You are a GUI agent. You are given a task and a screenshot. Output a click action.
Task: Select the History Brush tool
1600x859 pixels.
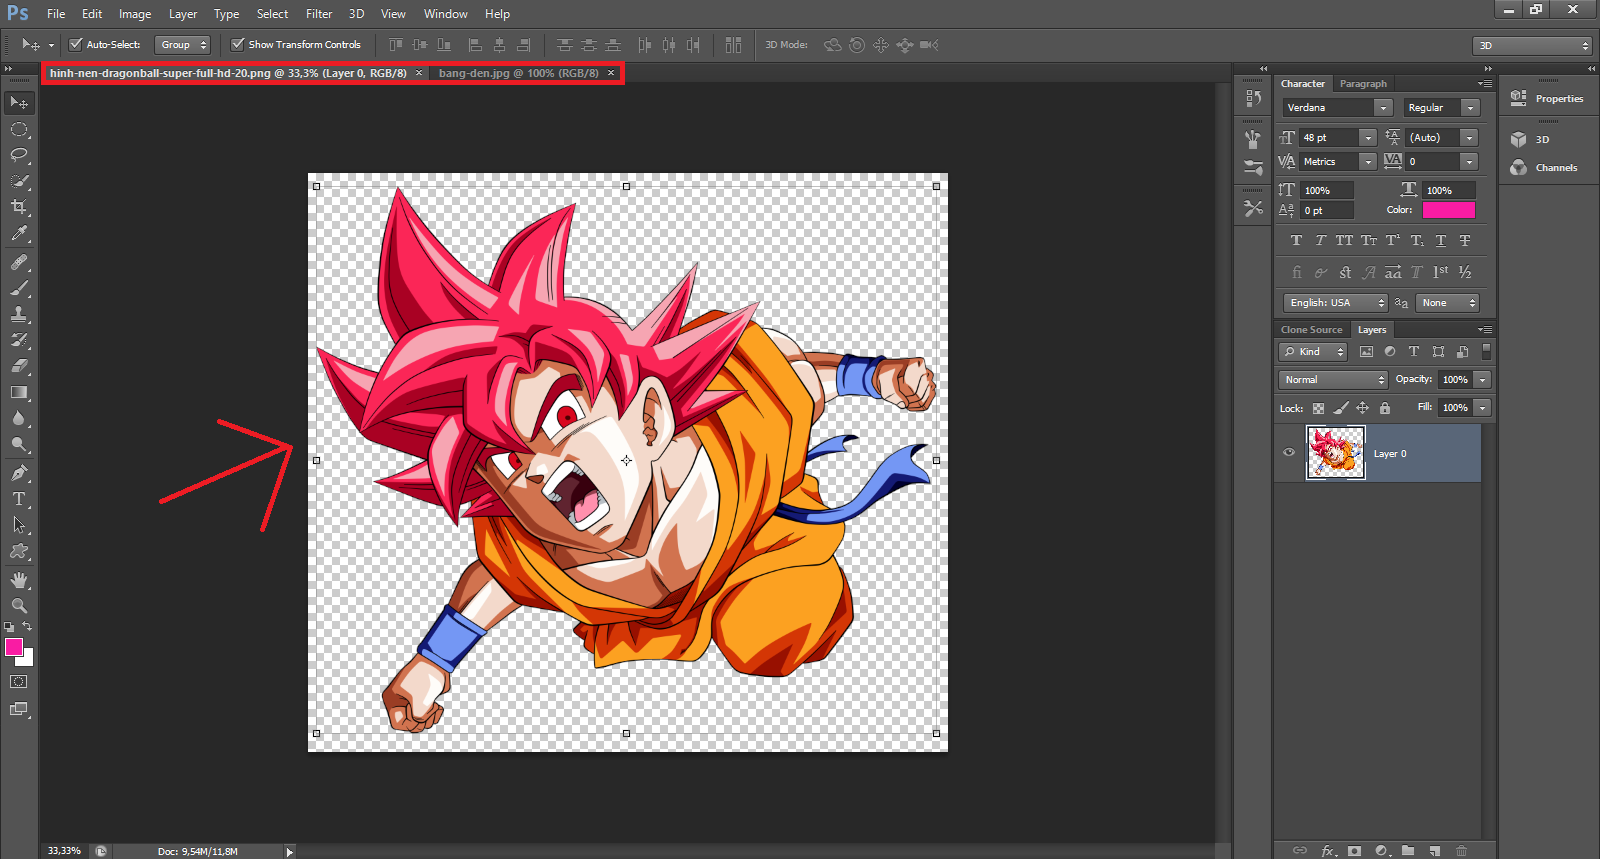[x=19, y=340]
